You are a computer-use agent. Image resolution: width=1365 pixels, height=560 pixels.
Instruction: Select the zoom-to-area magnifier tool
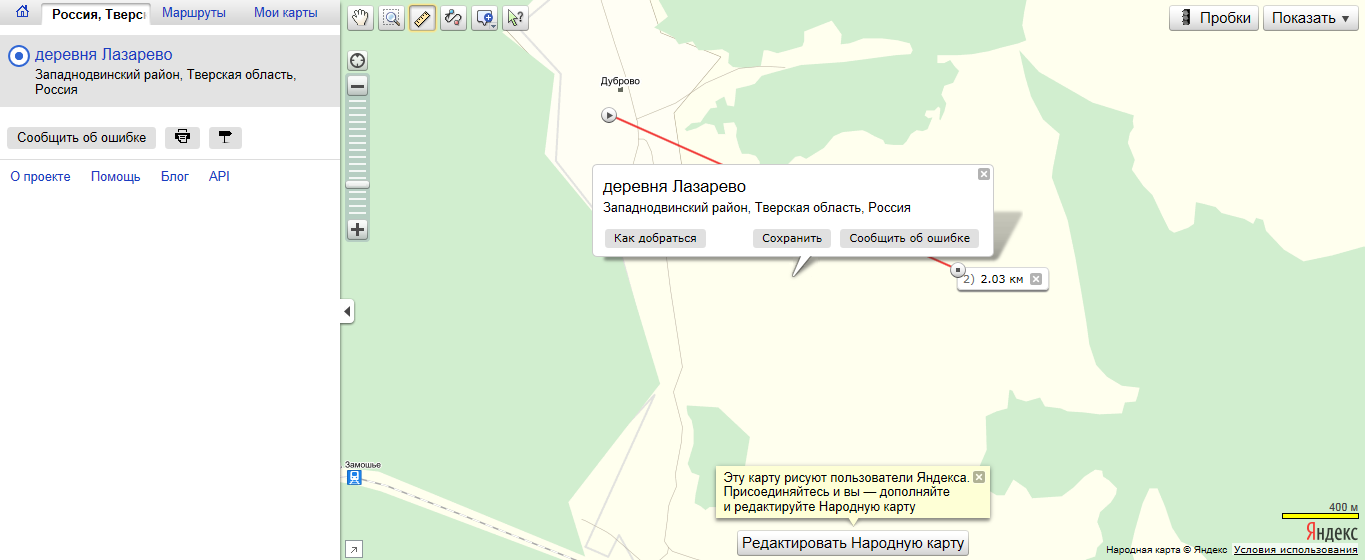[x=391, y=17]
